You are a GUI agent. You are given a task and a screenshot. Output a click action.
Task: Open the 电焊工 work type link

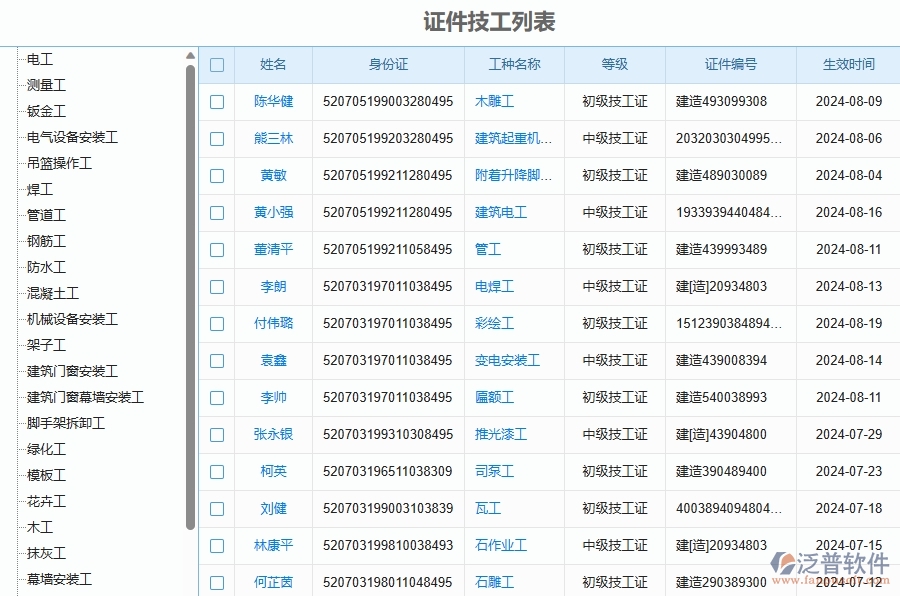(x=494, y=286)
